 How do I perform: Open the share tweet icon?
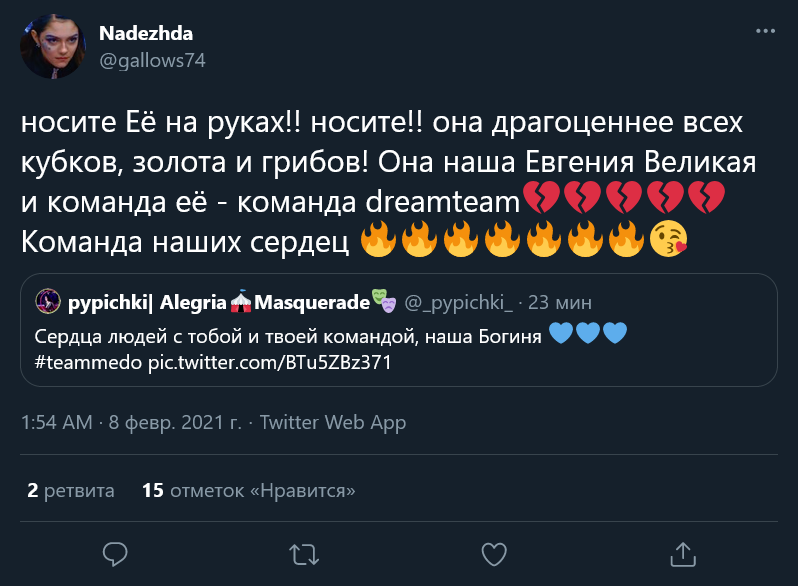682,552
